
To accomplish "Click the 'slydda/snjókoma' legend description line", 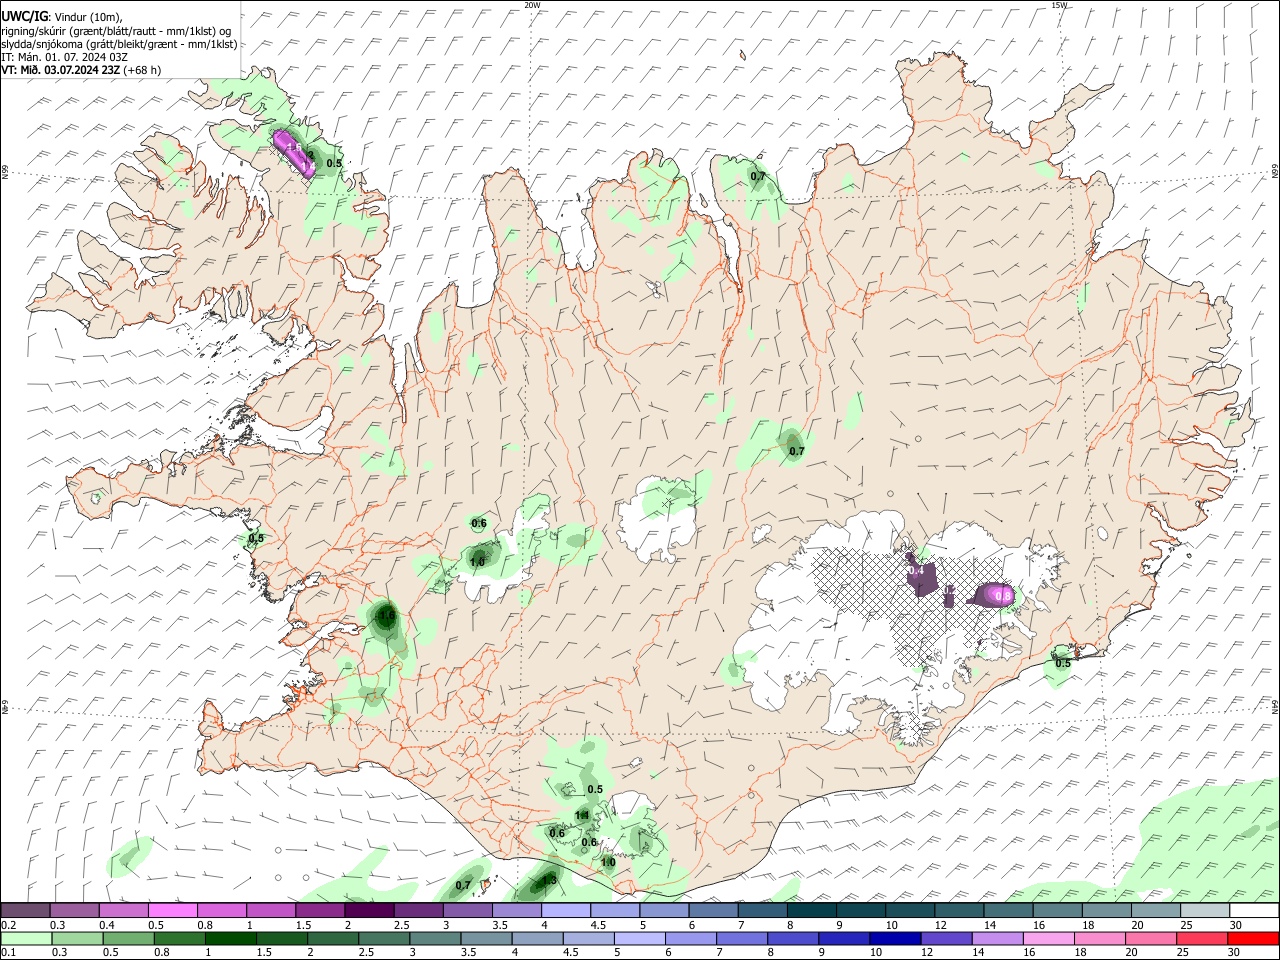I will coord(119,44).
